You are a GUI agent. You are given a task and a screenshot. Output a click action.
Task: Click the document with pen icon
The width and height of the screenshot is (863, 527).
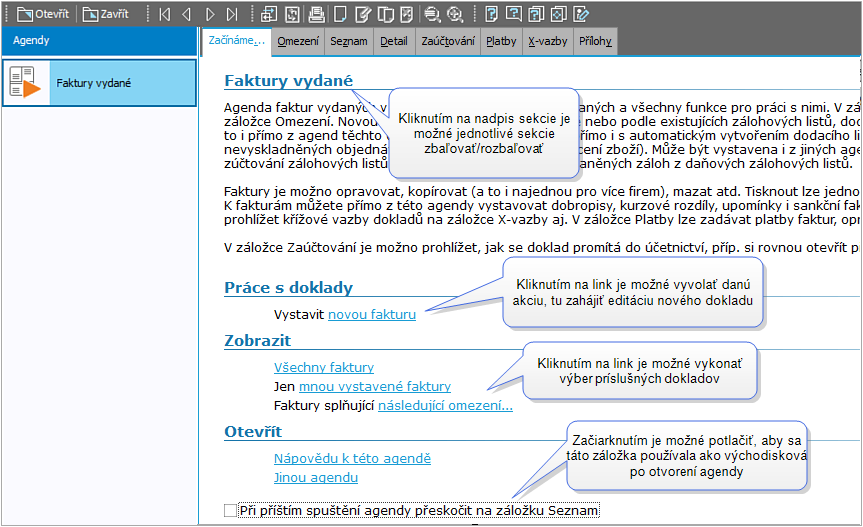581,14
